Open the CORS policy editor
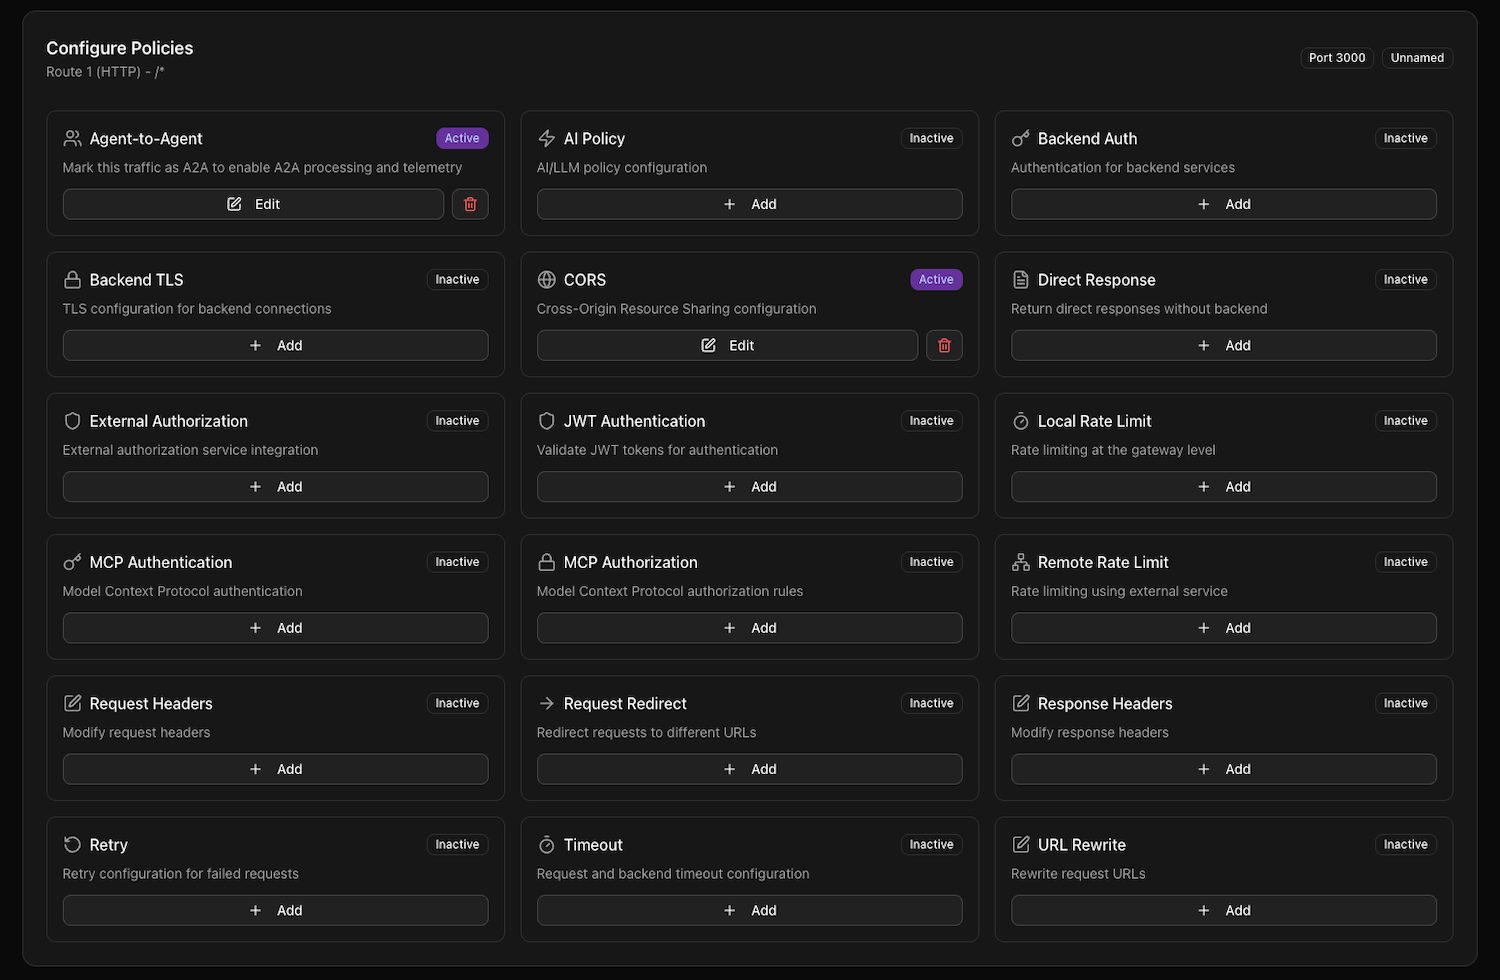The height and width of the screenshot is (980, 1500). [727, 345]
